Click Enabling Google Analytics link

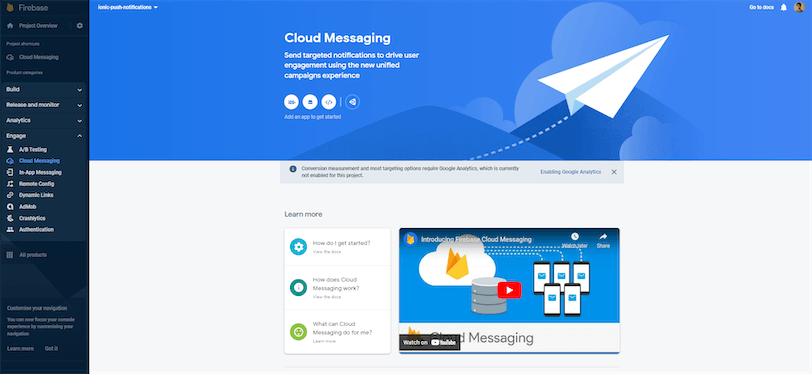(570, 171)
